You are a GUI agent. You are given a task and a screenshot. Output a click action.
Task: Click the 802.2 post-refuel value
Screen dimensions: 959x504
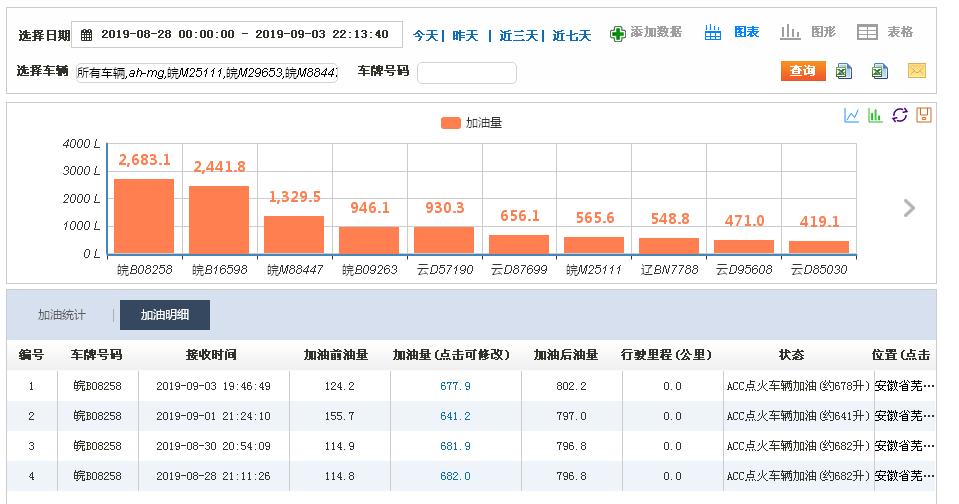571,386
